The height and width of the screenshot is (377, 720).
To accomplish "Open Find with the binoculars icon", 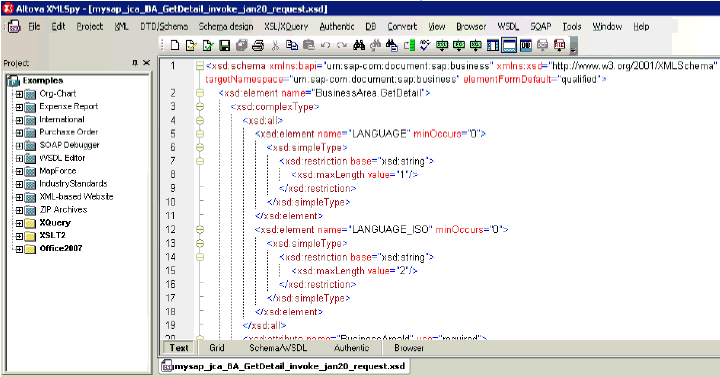I will click(x=359, y=45).
